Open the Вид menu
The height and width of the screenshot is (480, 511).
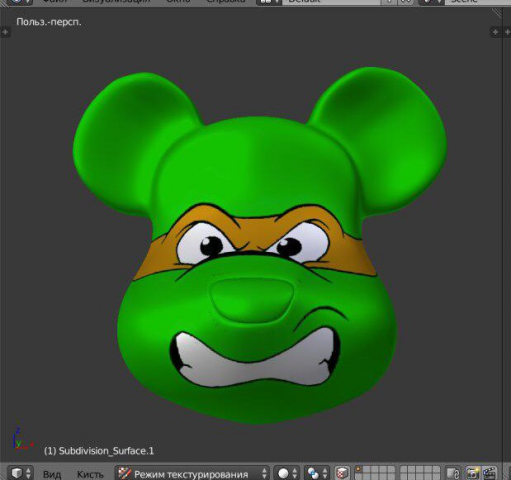pos(52,474)
